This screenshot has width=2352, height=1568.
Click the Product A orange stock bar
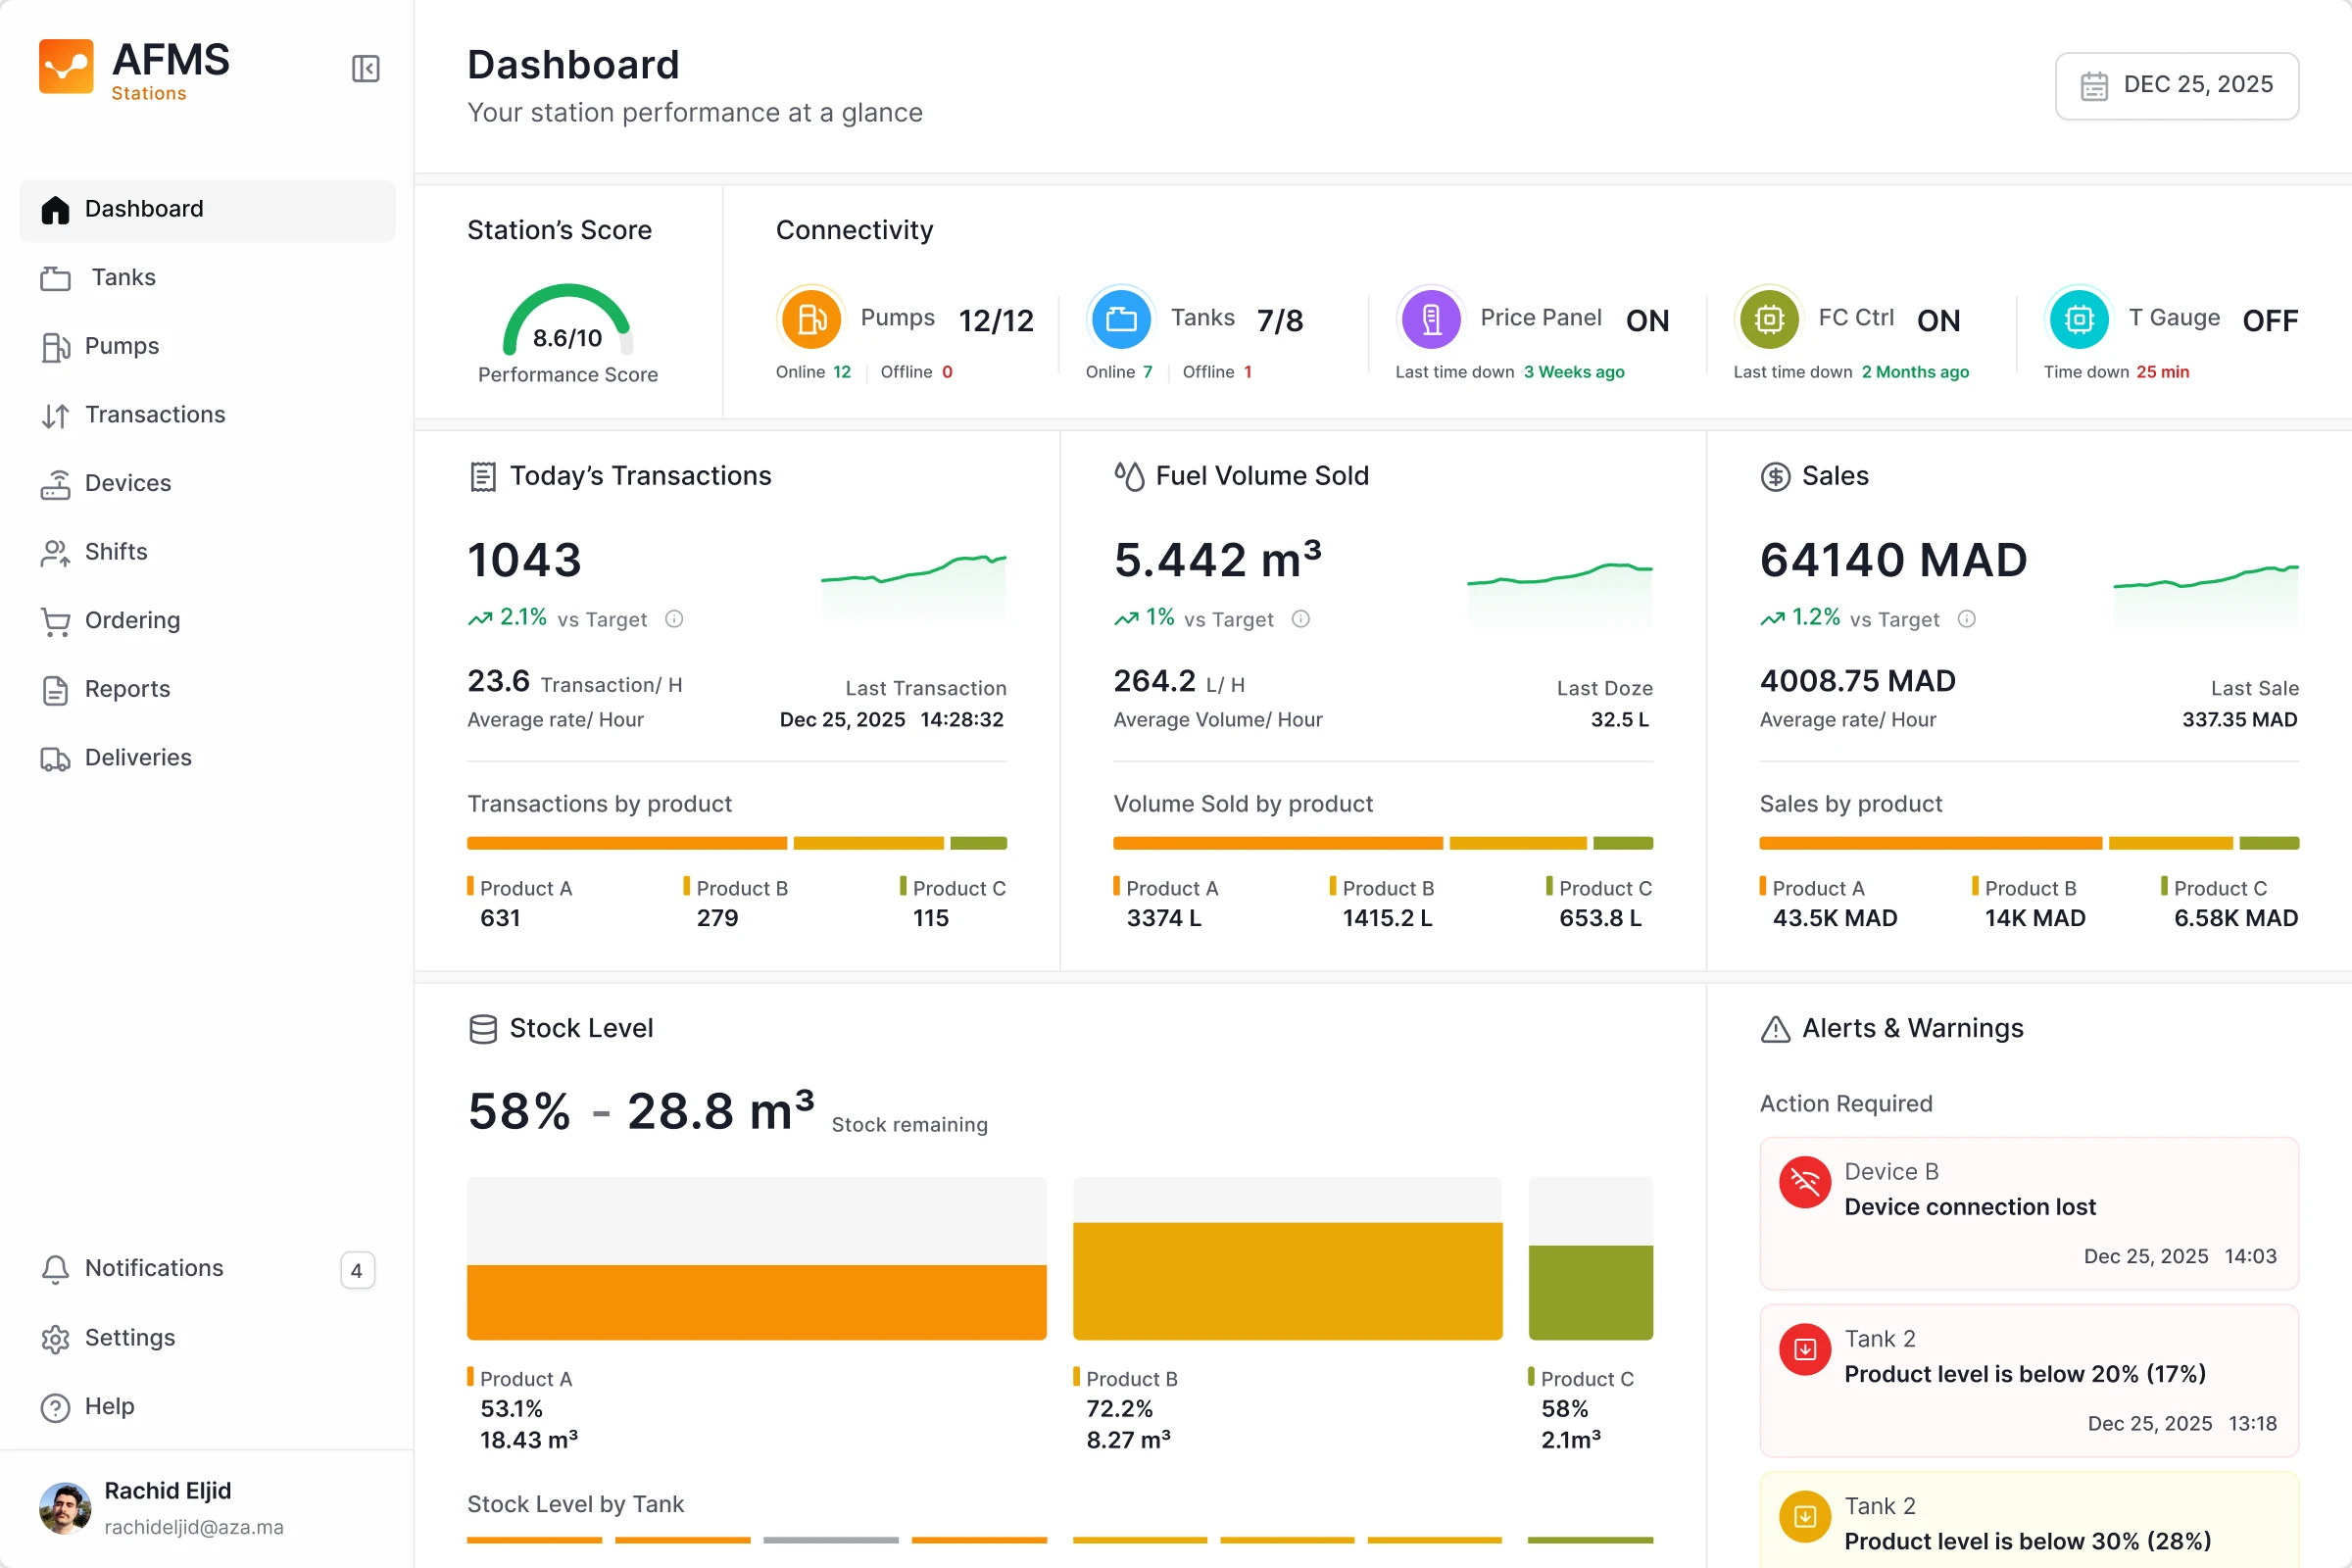point(756,1301)
